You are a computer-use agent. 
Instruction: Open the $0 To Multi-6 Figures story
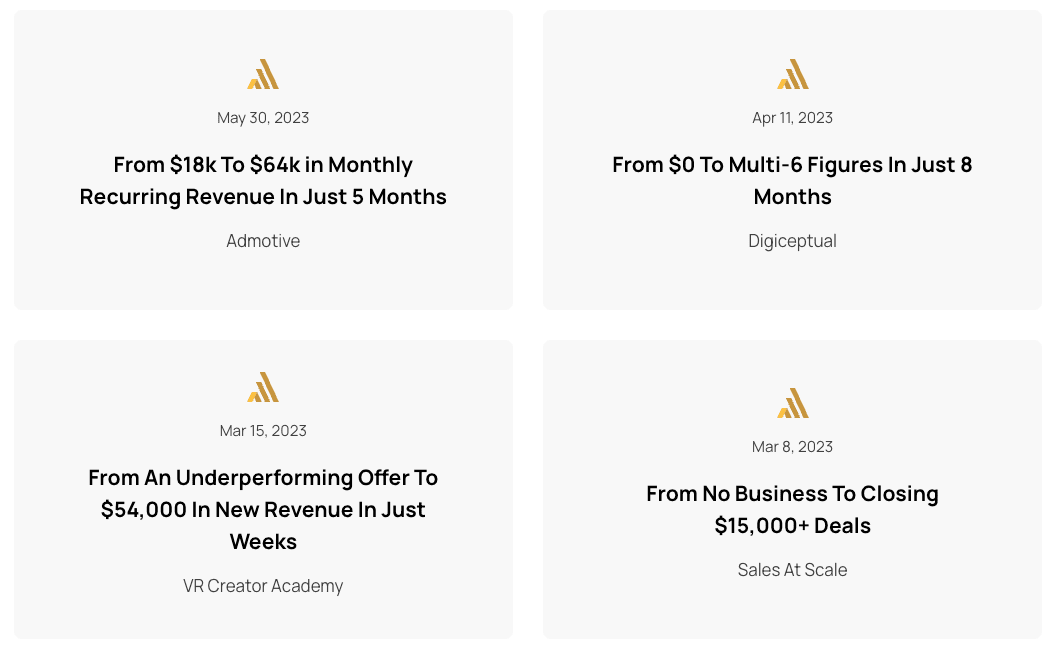click(x=792, y=180)
